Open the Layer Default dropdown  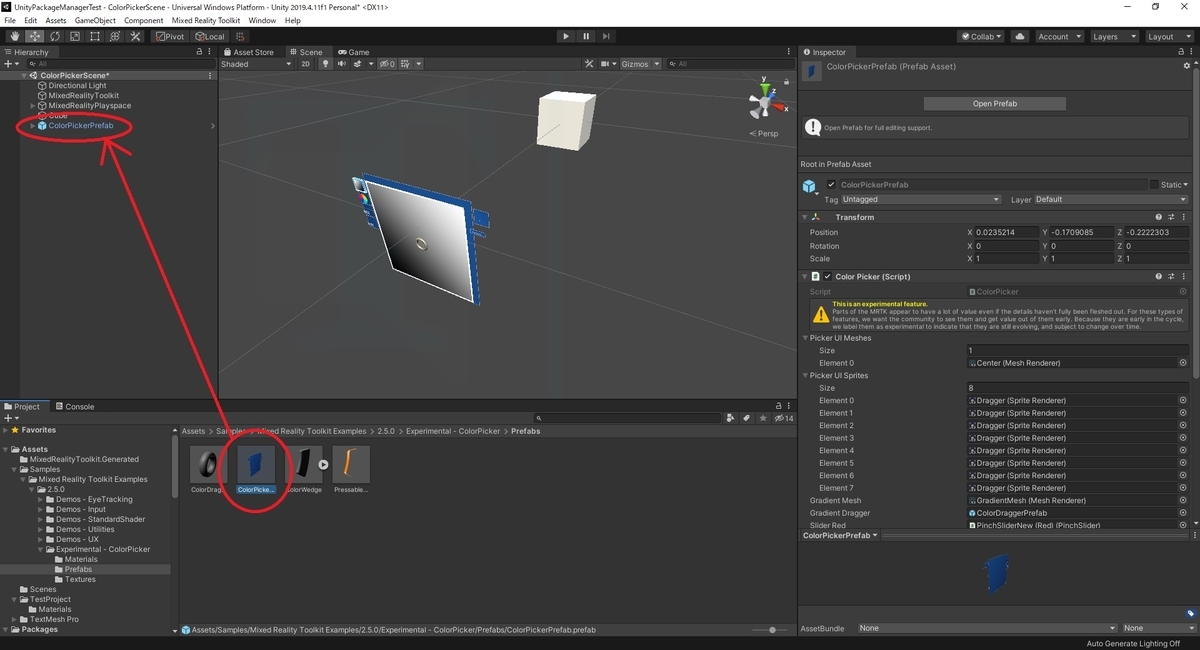1111,200
